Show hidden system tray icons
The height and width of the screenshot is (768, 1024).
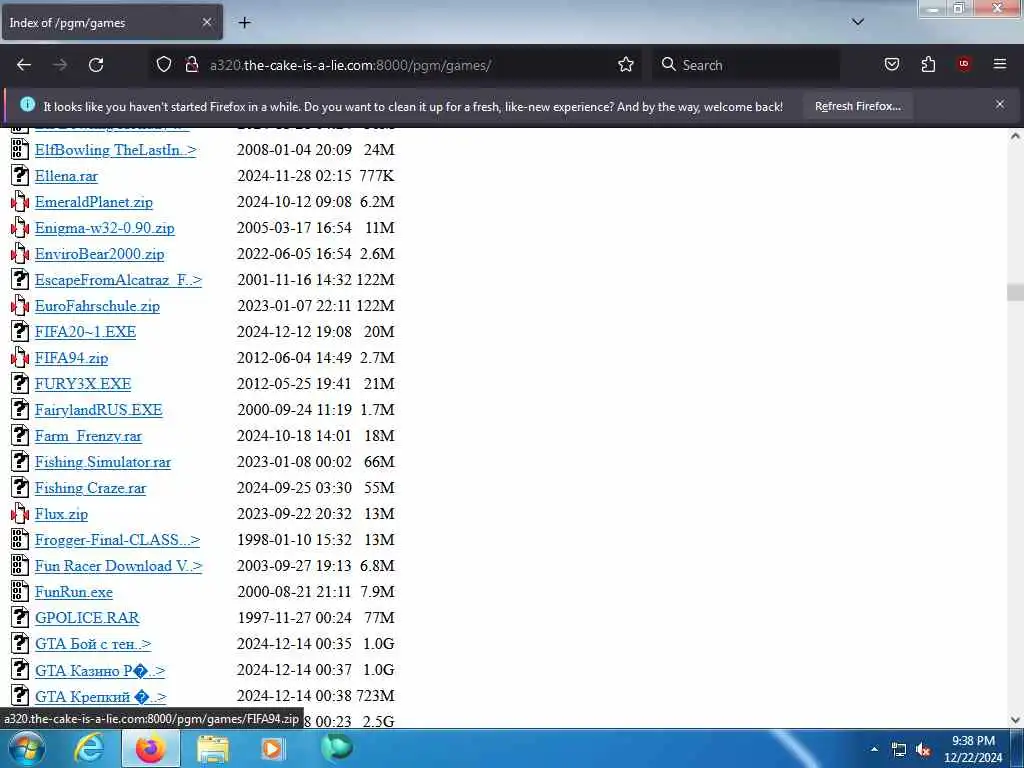[874, 749]
